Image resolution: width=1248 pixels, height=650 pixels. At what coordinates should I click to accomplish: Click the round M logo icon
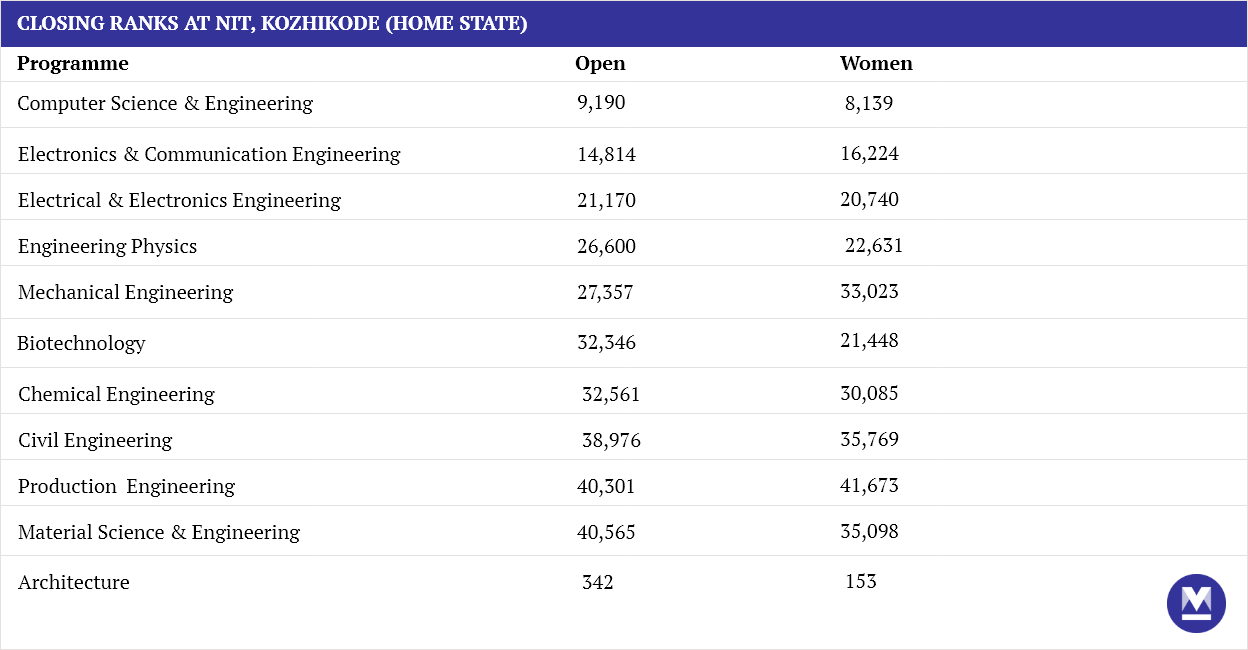coord(1196,603)
